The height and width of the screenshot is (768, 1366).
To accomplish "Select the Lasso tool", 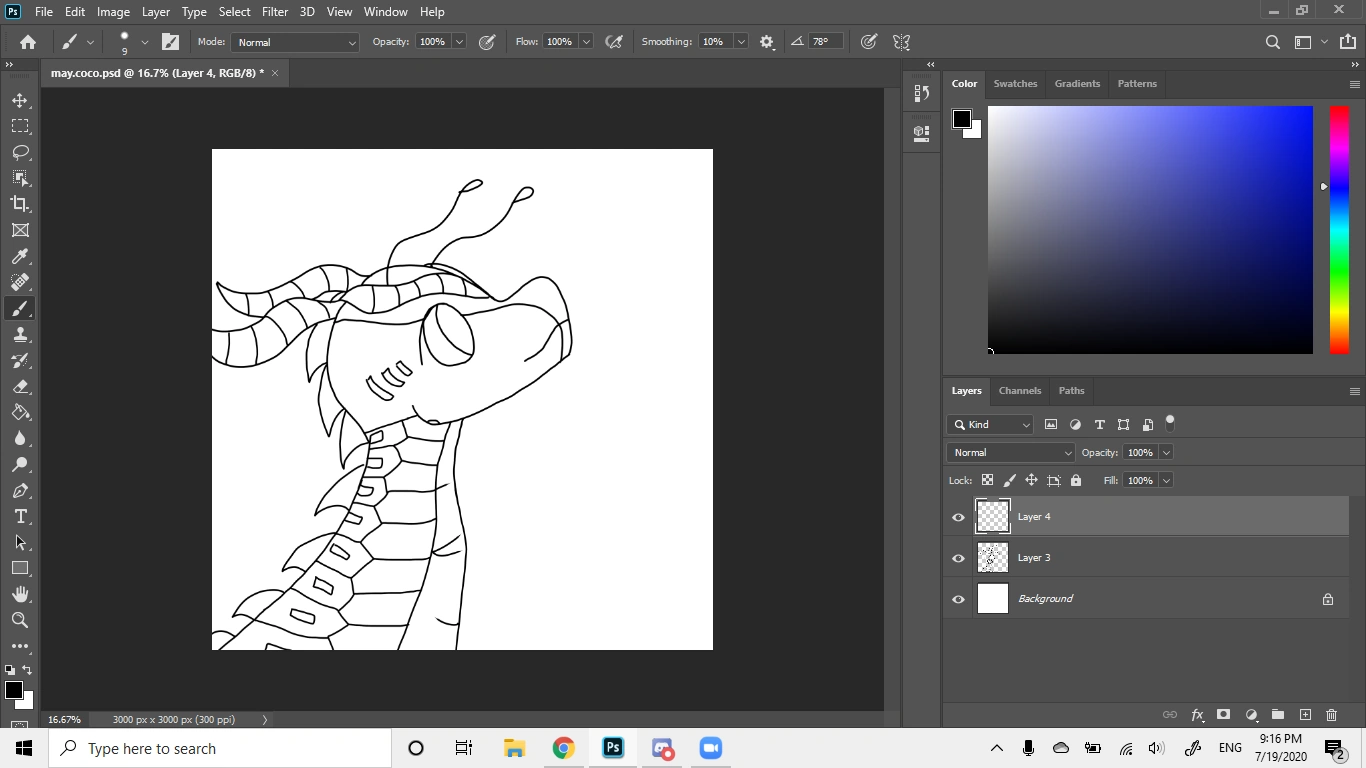I will [x=20, y=152].
